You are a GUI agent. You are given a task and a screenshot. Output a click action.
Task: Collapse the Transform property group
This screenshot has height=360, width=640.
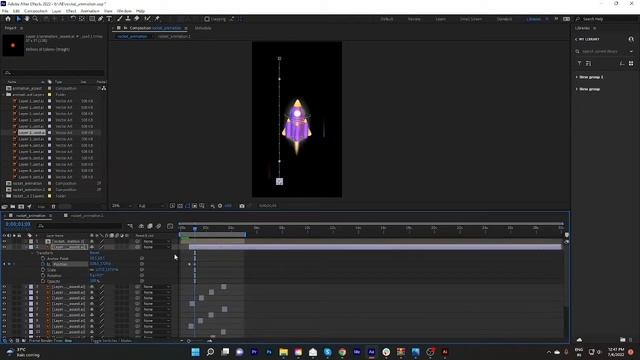32,253
